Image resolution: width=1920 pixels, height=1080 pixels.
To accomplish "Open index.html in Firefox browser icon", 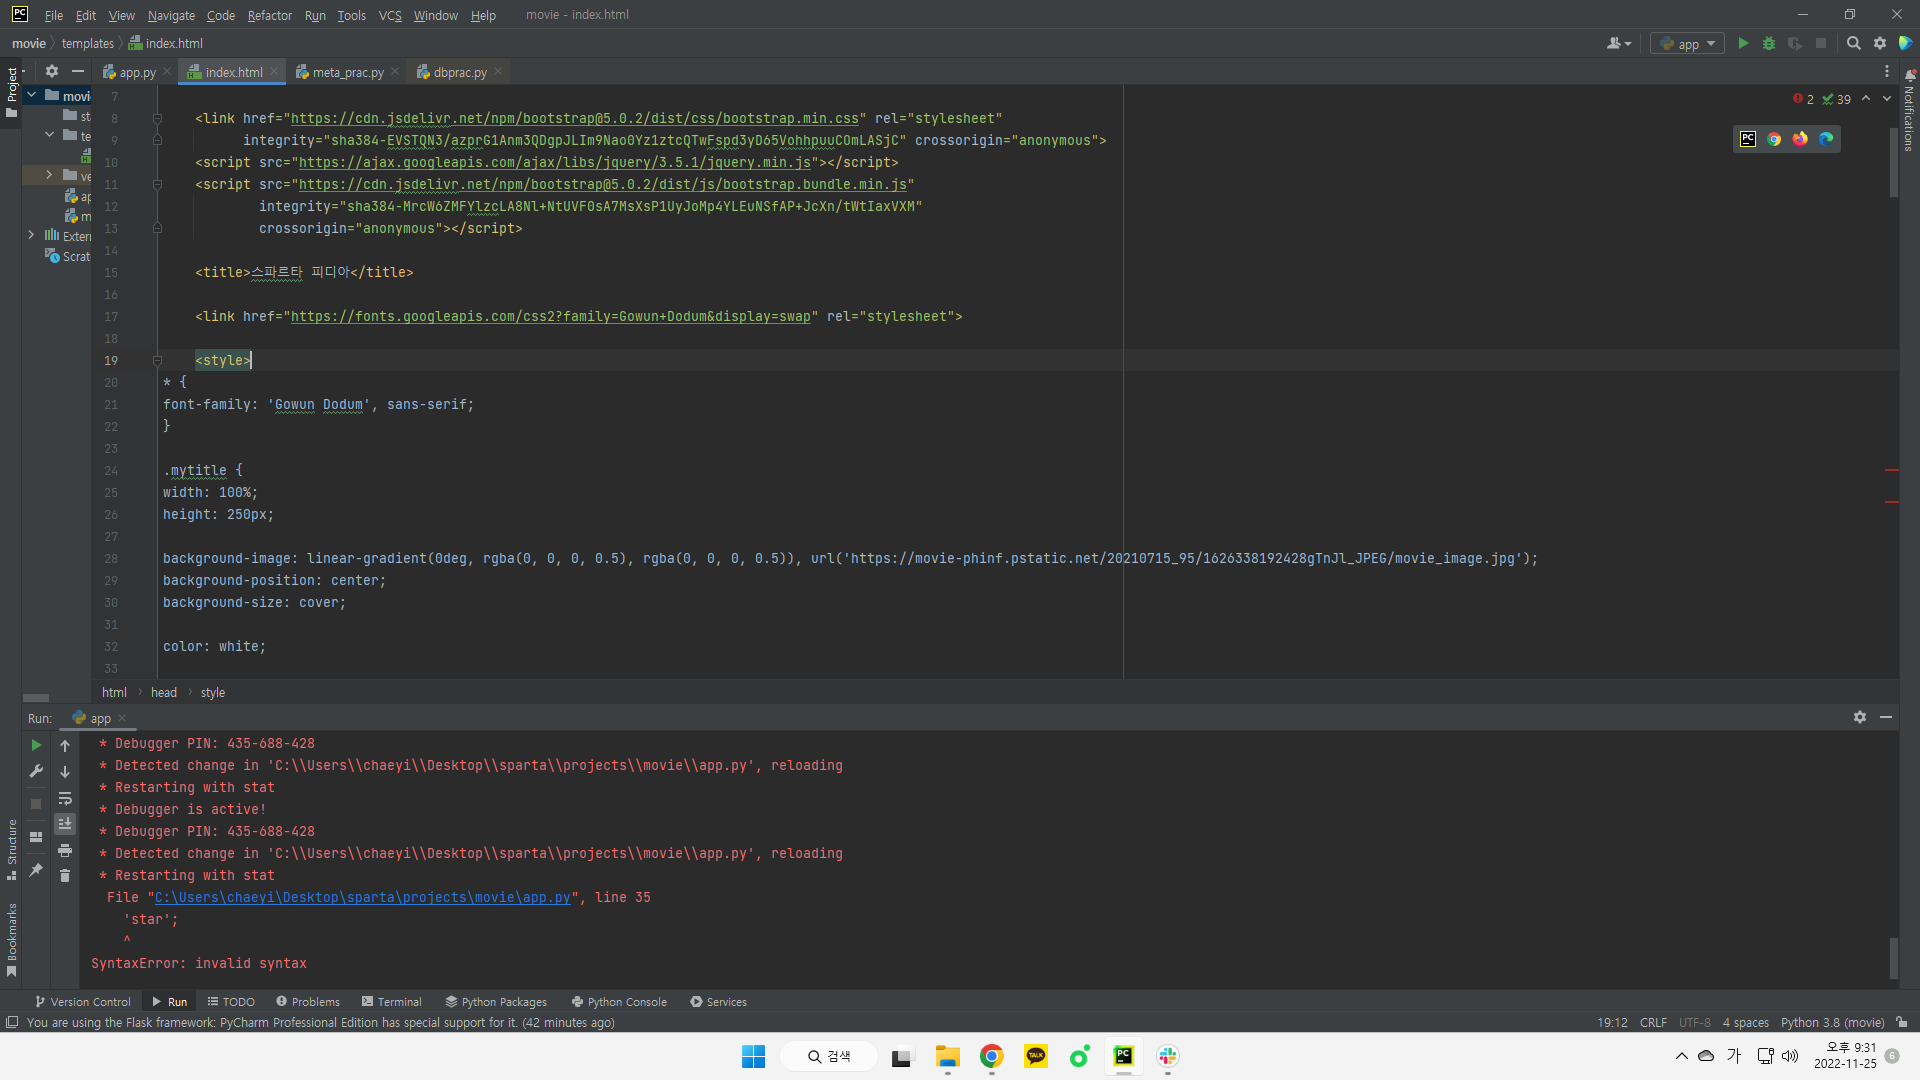I will tap(1800, 139).
